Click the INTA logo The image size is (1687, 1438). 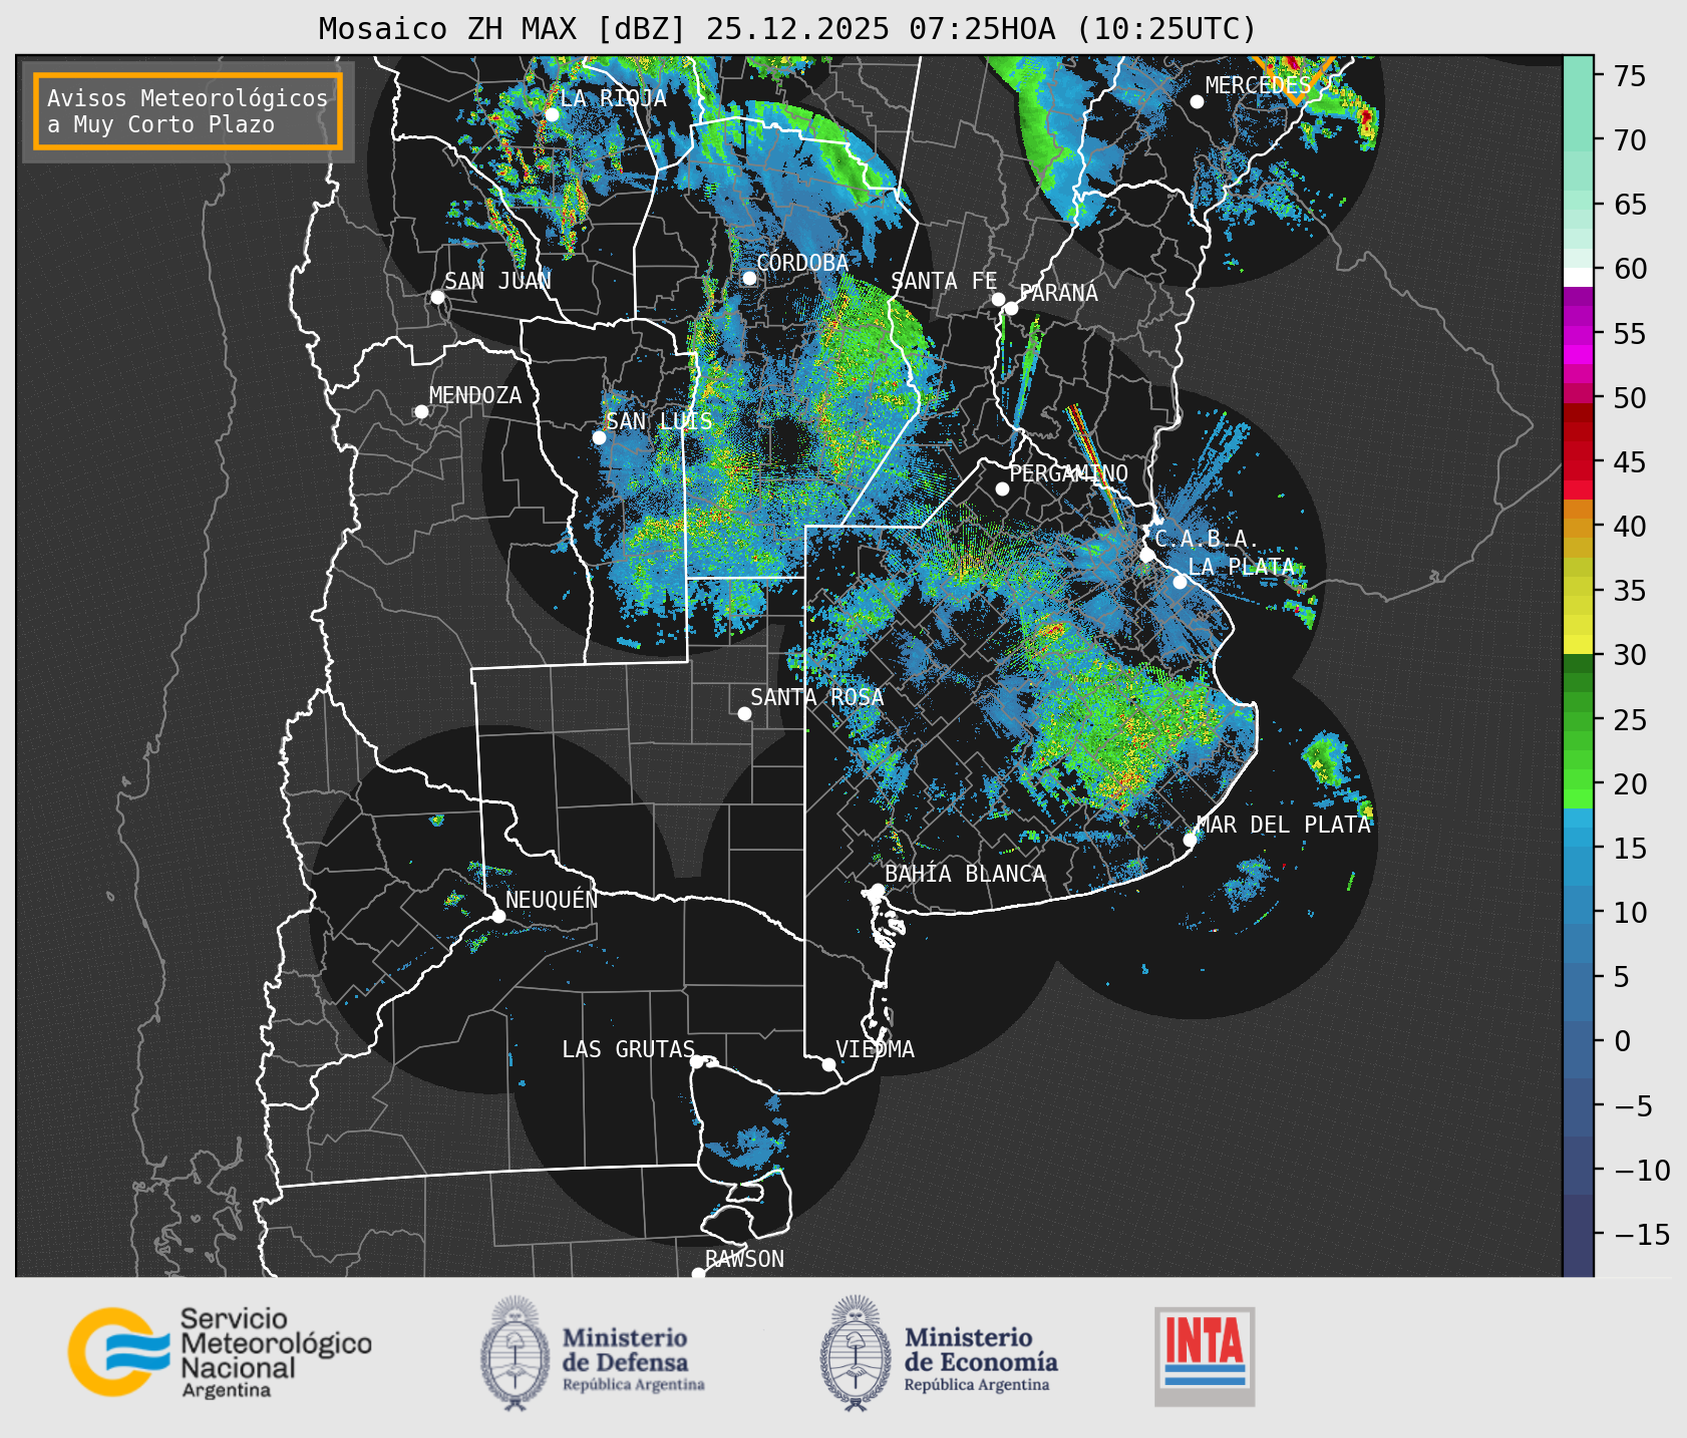coord(1204,1356)
